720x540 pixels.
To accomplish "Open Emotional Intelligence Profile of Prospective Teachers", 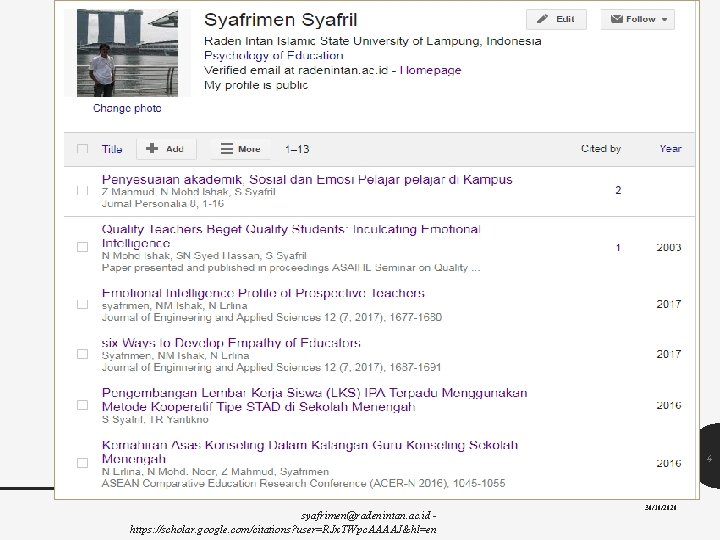I will (x=263, y=293).
